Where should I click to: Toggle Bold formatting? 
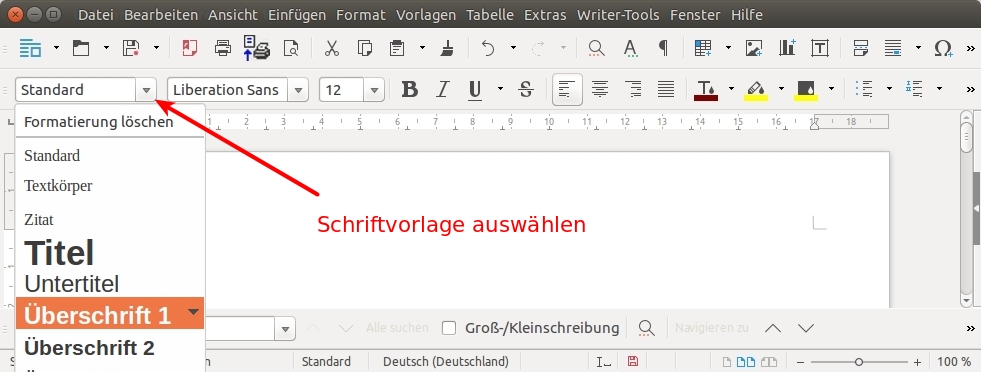point(410,89)
